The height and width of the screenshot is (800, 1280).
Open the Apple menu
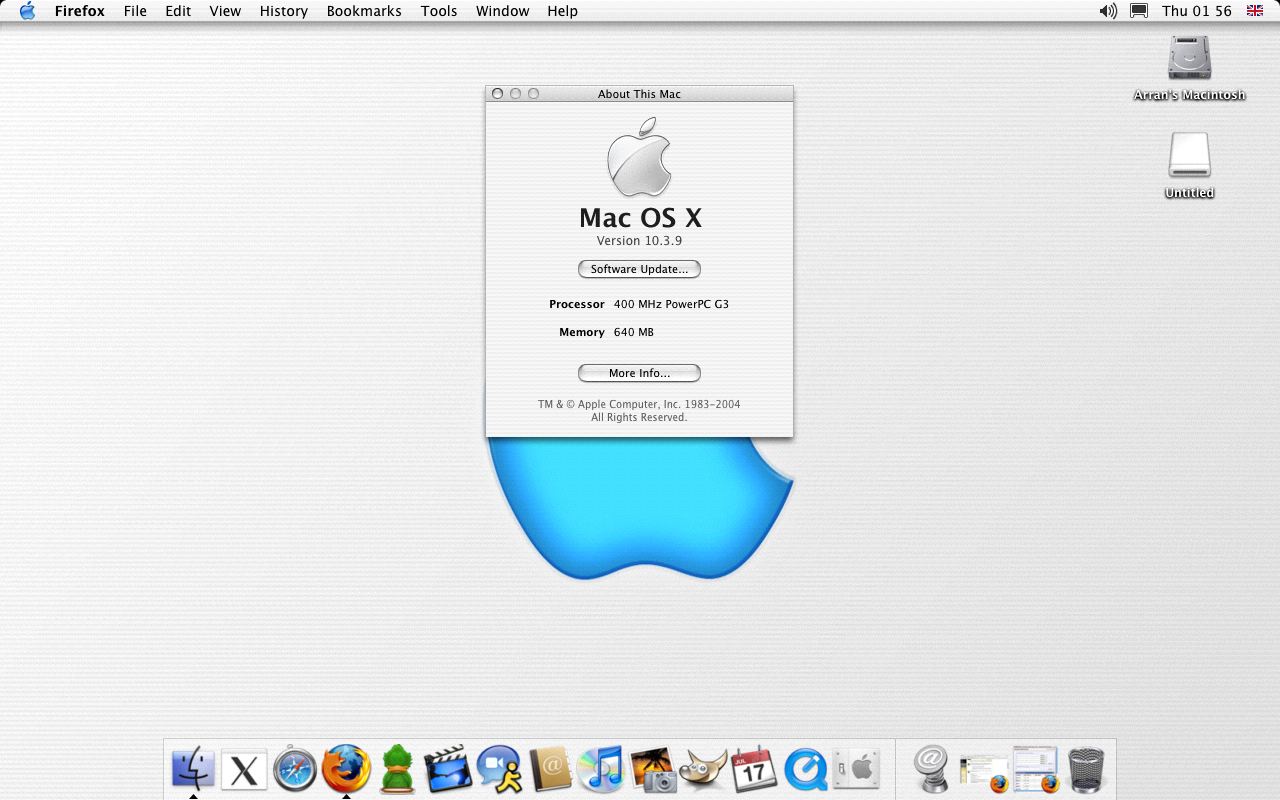click(x=27, y=11)
